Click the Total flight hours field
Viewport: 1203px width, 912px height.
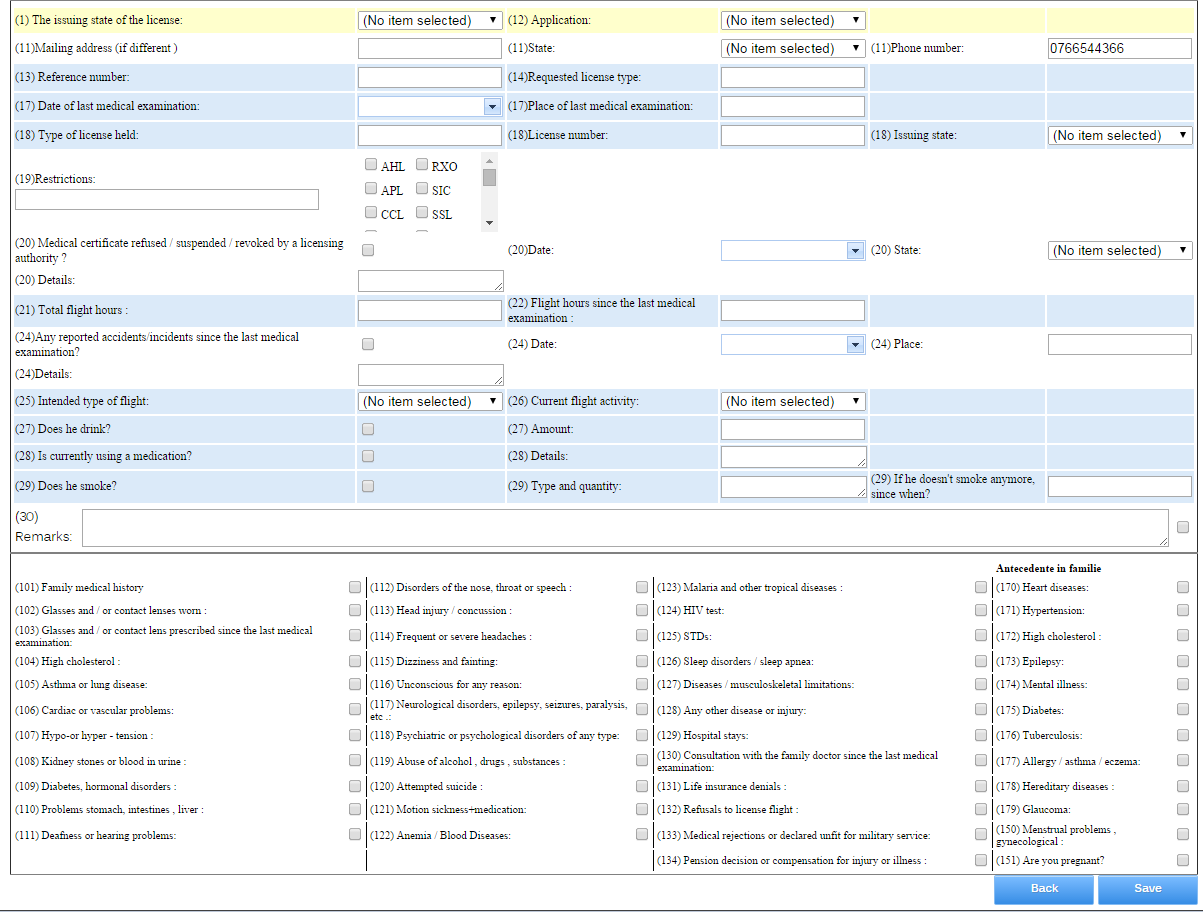[x=430, y=310]
